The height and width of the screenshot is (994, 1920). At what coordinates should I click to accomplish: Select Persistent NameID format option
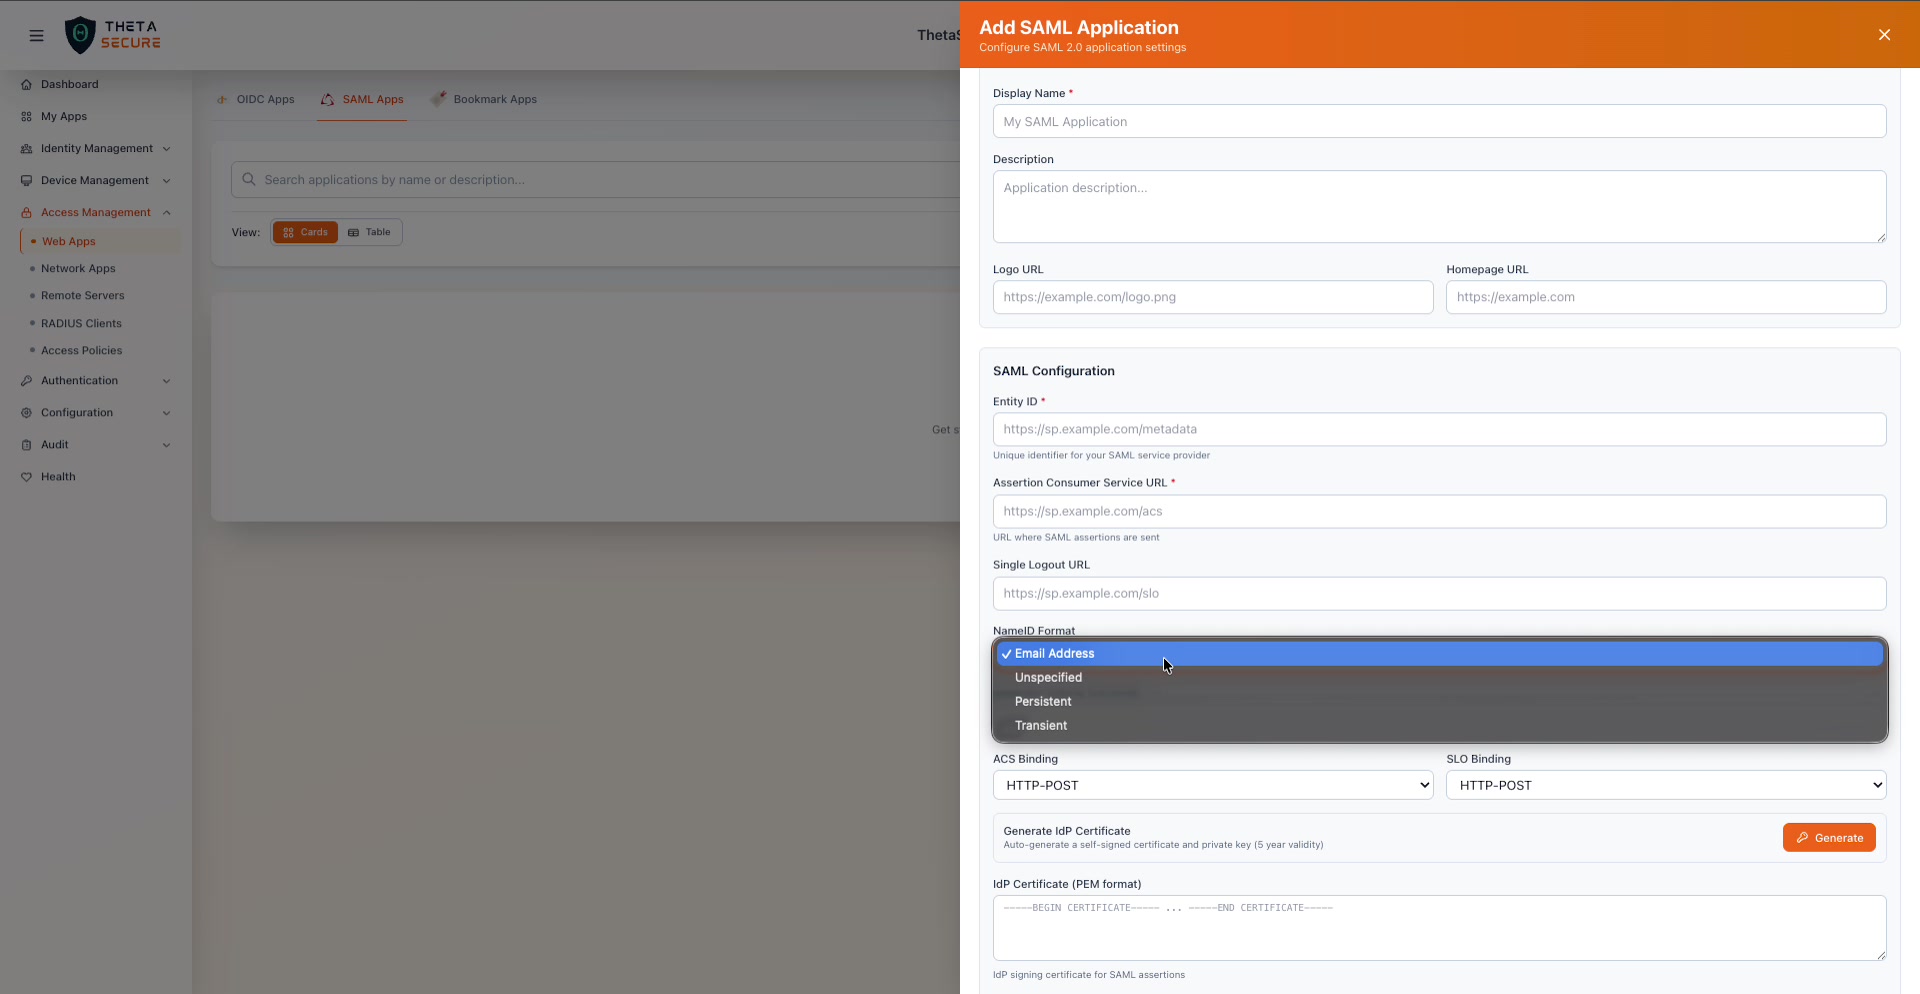click(1043, 702)
